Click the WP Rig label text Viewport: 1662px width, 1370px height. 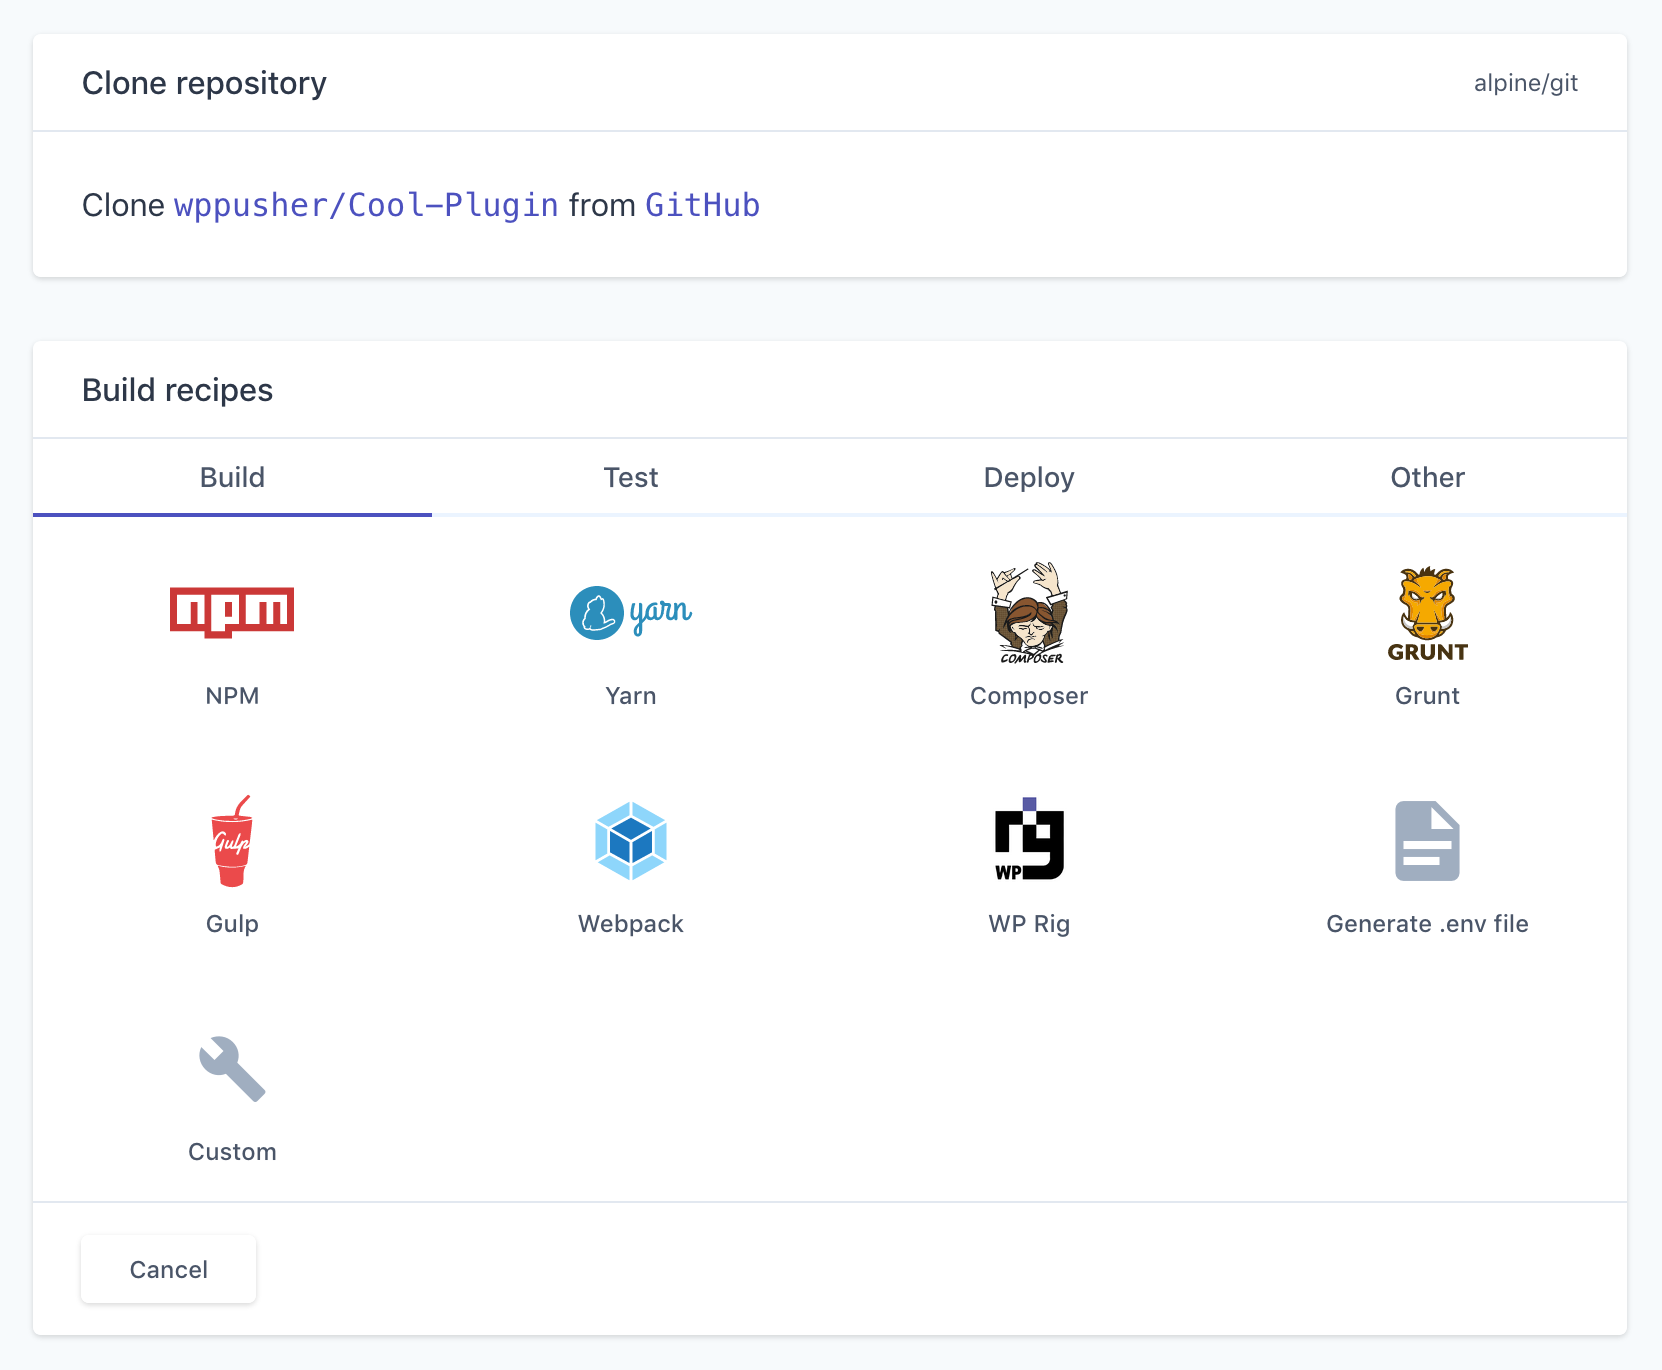pyautogui.click(x=1029, y=924)
